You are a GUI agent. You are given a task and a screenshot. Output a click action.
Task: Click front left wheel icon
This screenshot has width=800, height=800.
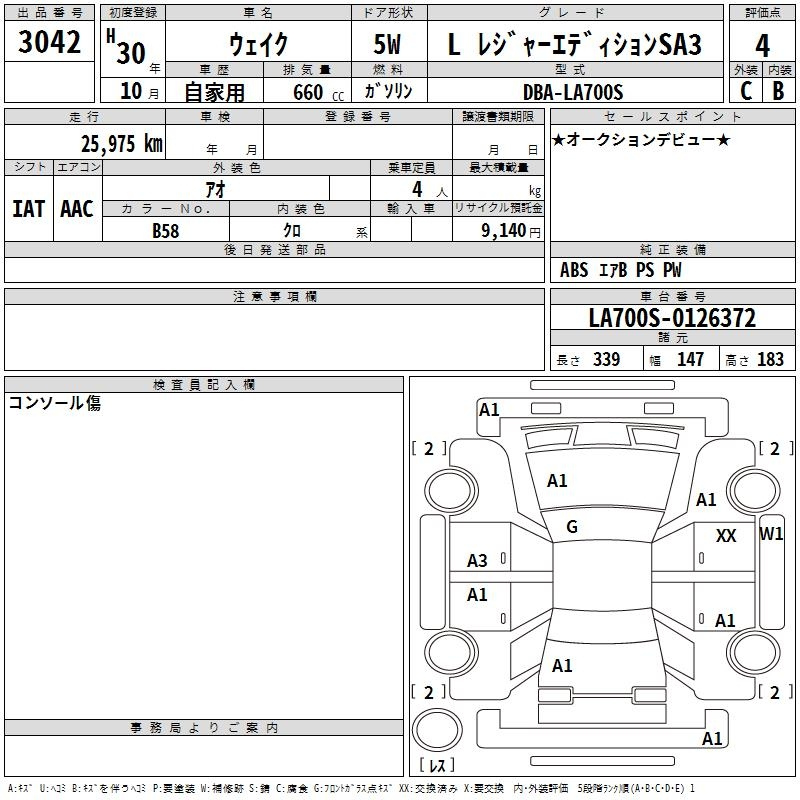click(x=451, y=491)
